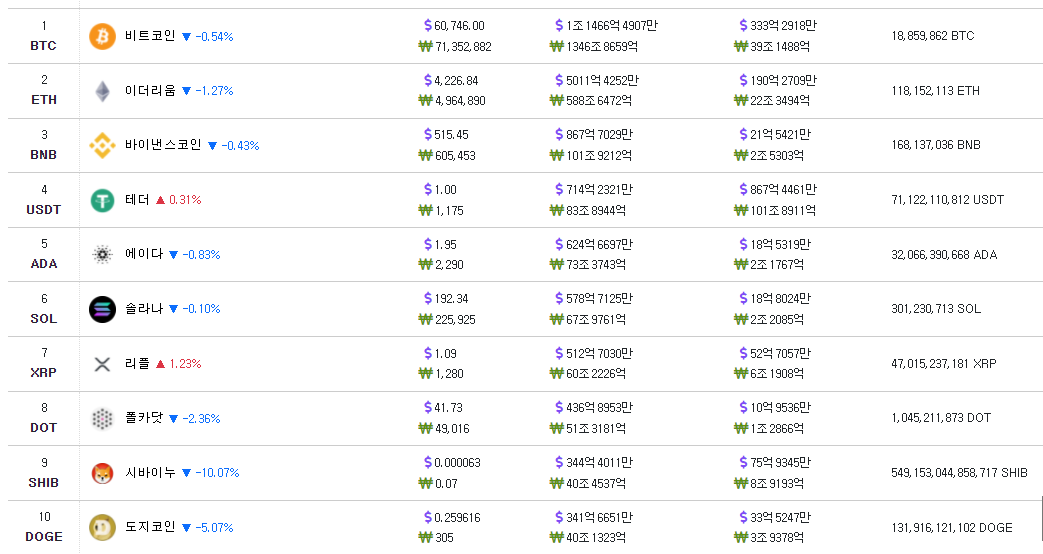
Task: Click the Polkadot dotted logo icon
Action: 102,418
